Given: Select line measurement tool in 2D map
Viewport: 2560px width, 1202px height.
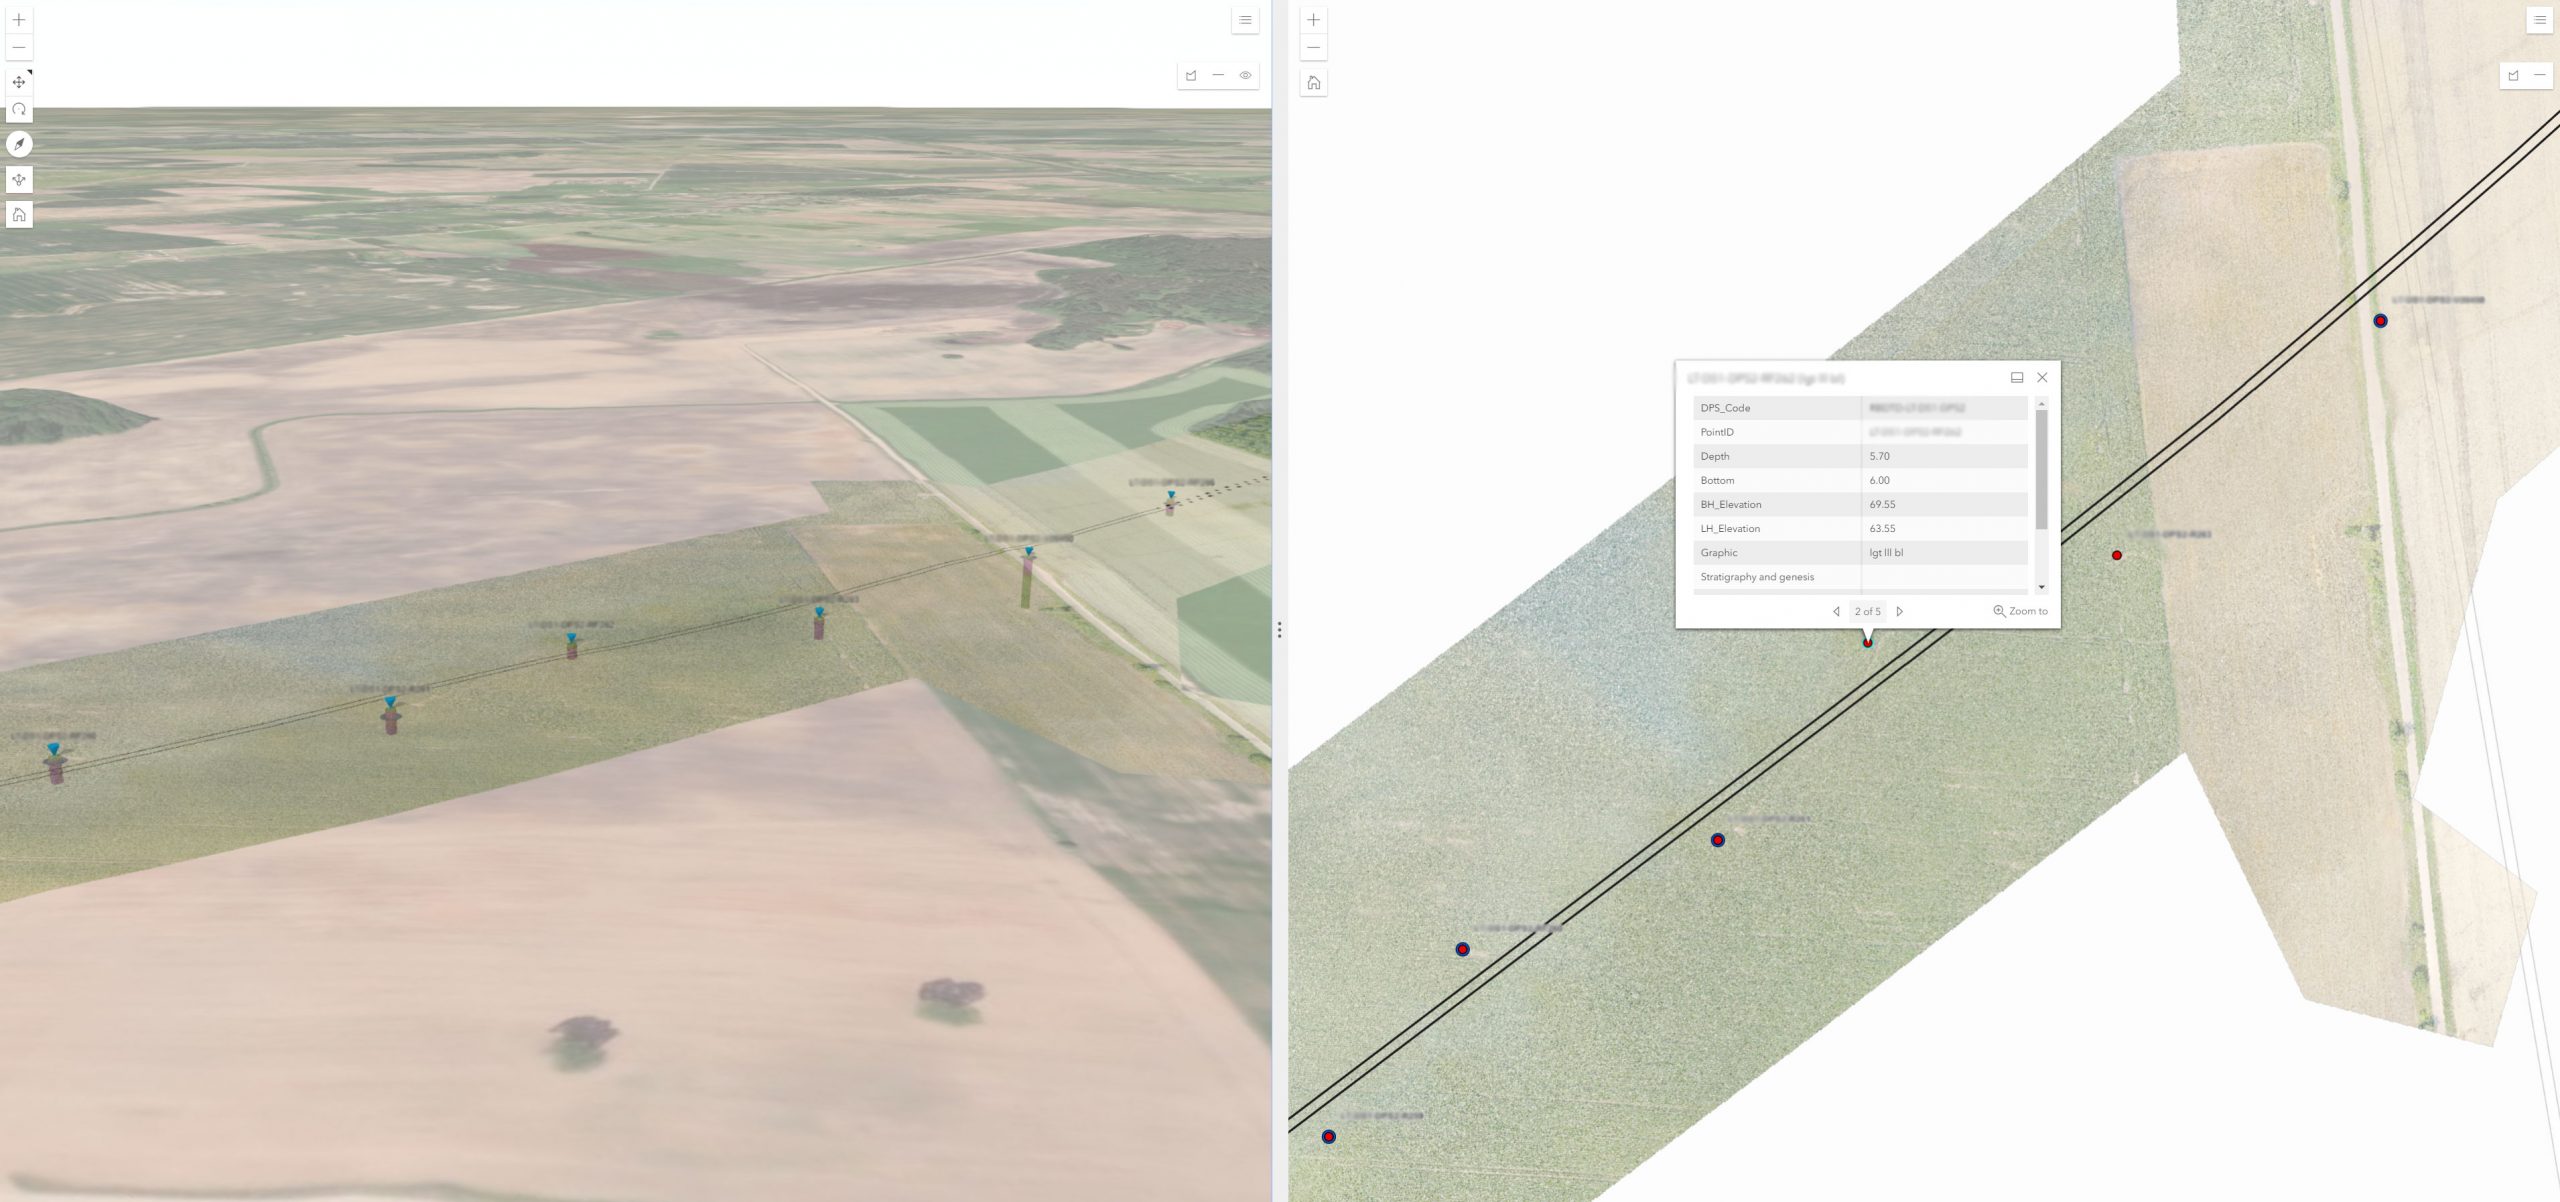Looking at the screenshot, I should tap(2539, 75).
